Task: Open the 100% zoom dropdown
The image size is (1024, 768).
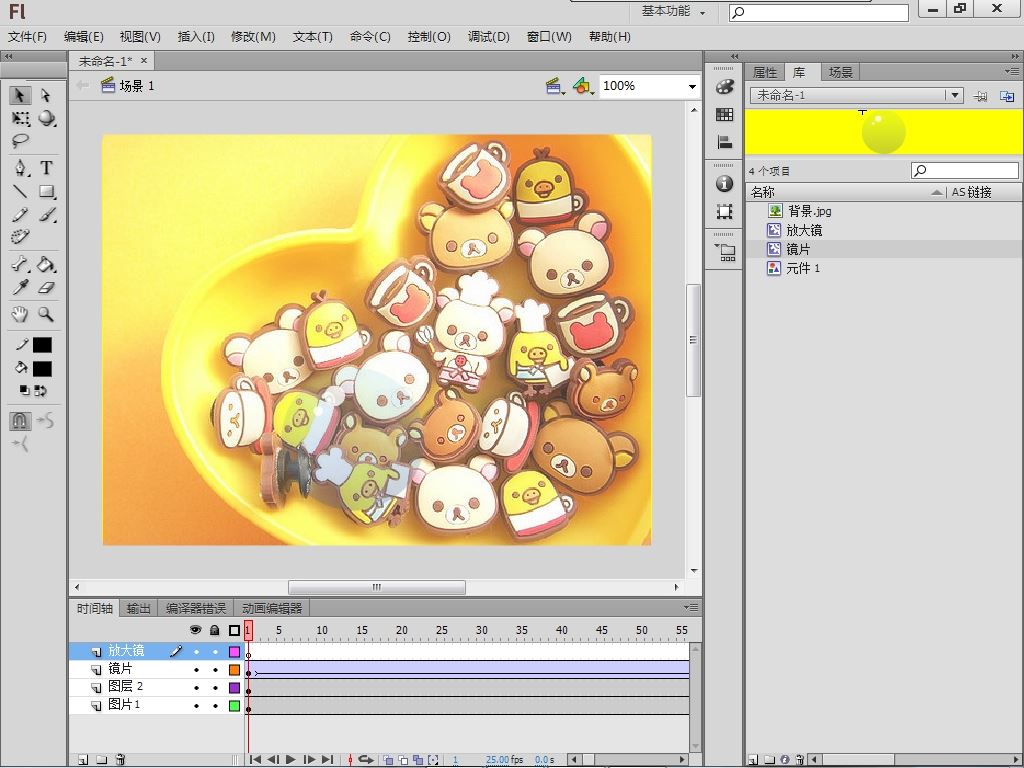Action: [692, 87]
